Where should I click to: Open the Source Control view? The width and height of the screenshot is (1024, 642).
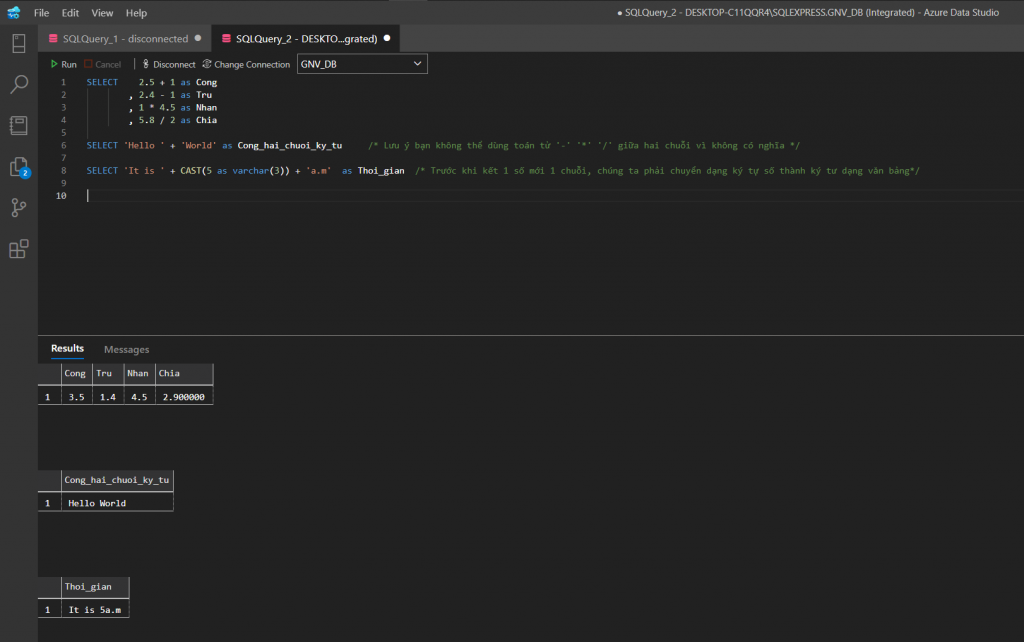point(18,208)
